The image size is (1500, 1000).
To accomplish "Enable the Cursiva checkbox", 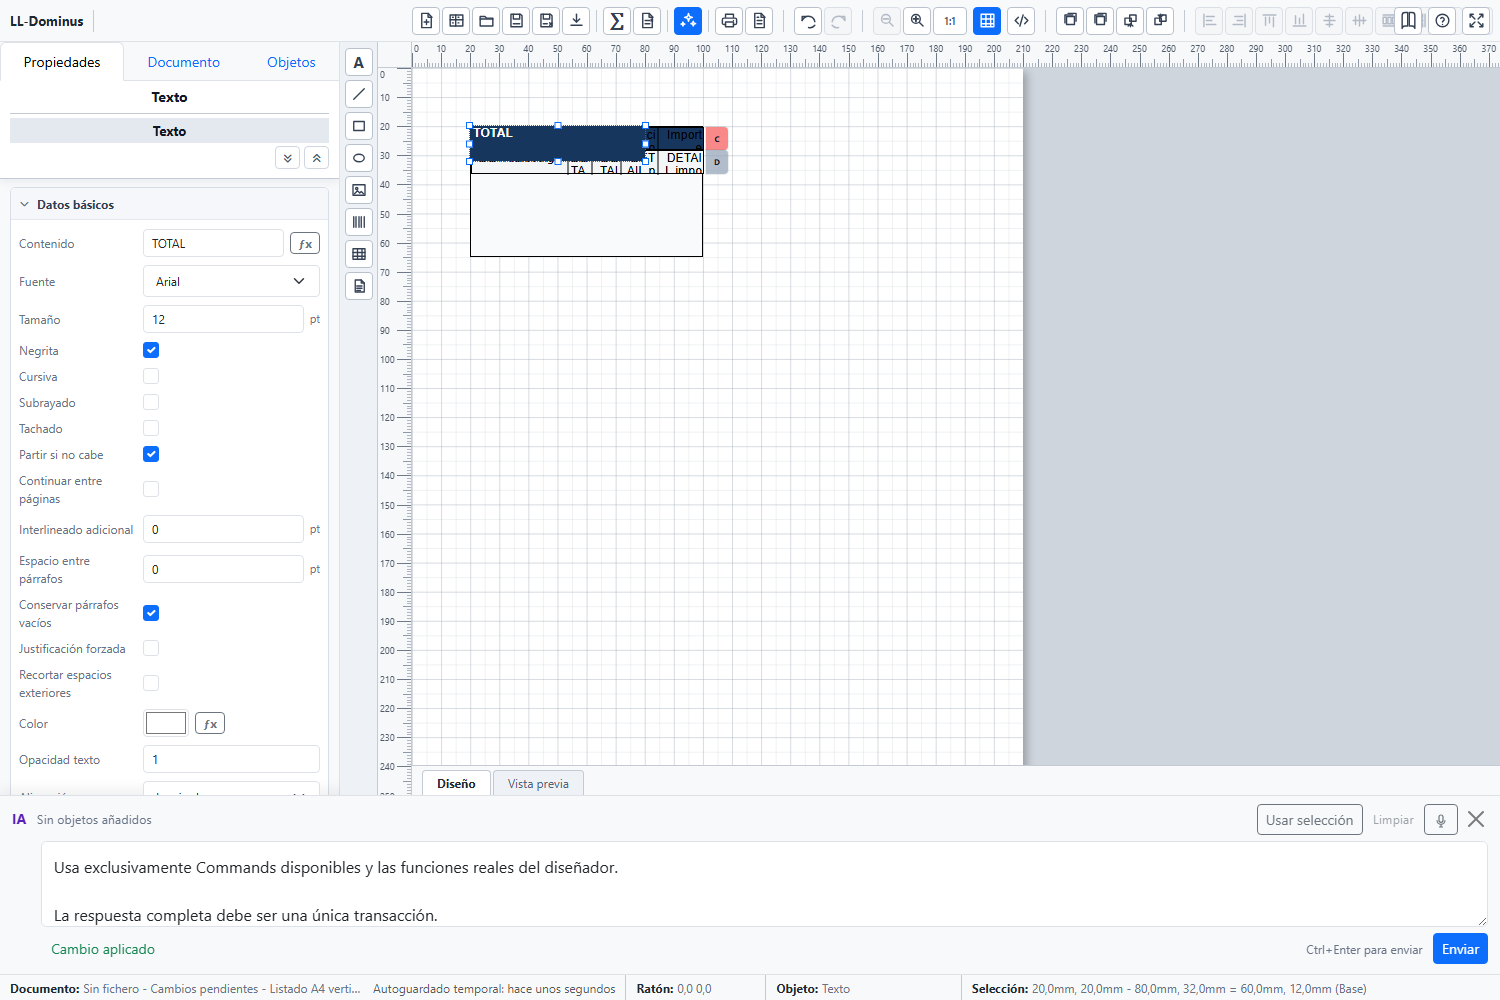I will click(x=151, y=376).
